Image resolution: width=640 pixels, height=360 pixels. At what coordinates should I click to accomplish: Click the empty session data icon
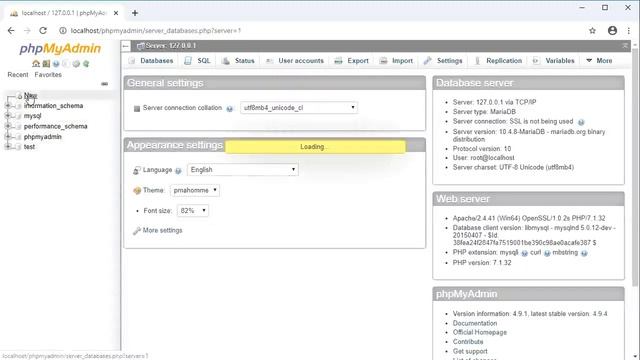46,64
